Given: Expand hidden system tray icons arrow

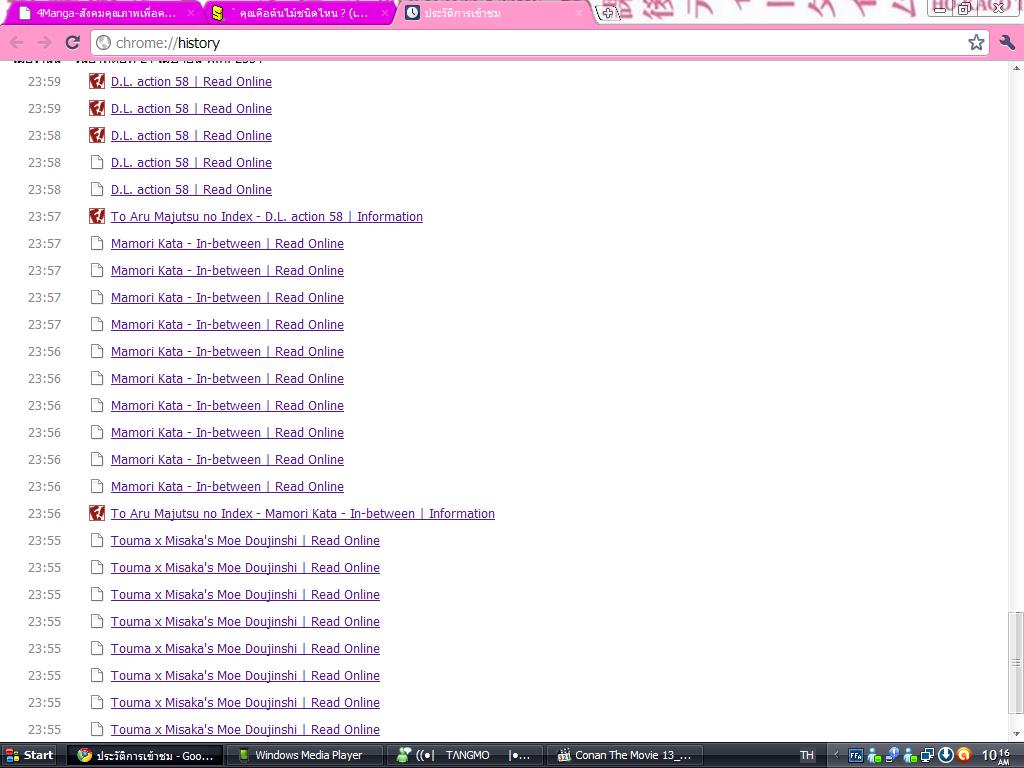Looking at the screenshot, I should point(836,756).
